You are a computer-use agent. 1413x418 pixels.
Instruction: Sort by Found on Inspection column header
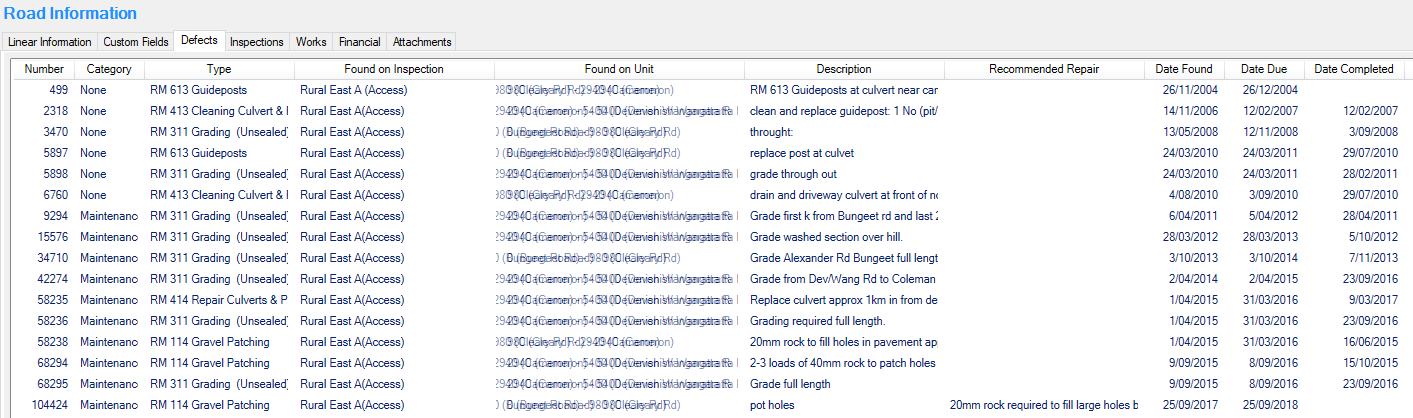click(x=394, y=69)
